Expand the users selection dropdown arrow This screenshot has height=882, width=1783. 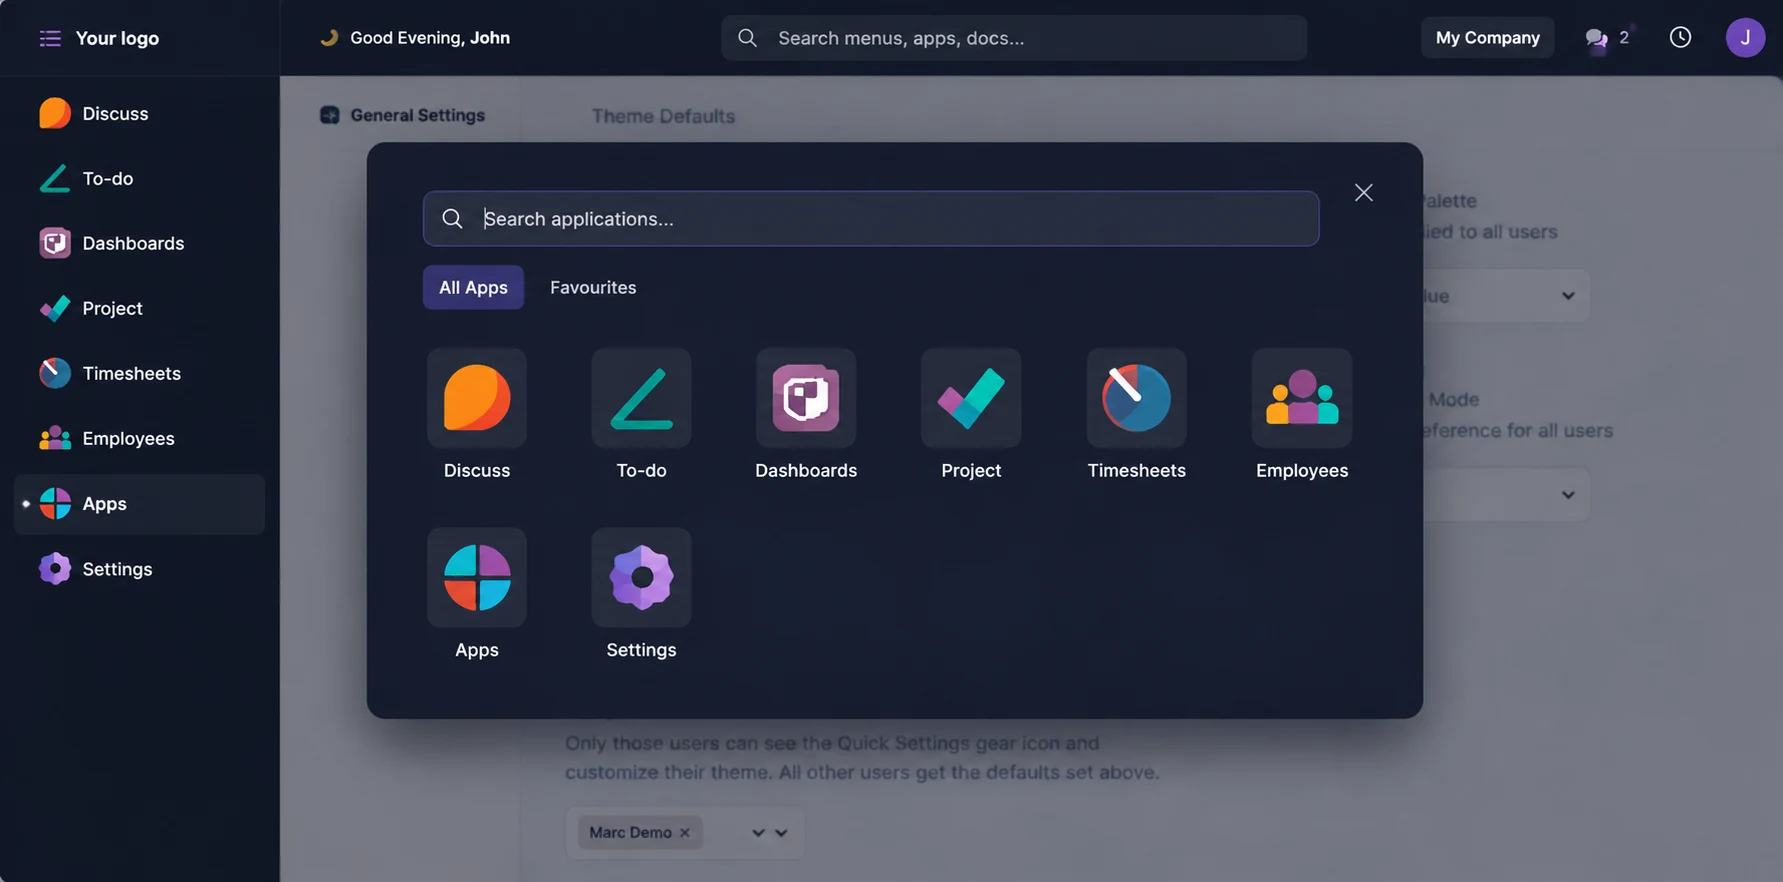[x=781, y=832]
